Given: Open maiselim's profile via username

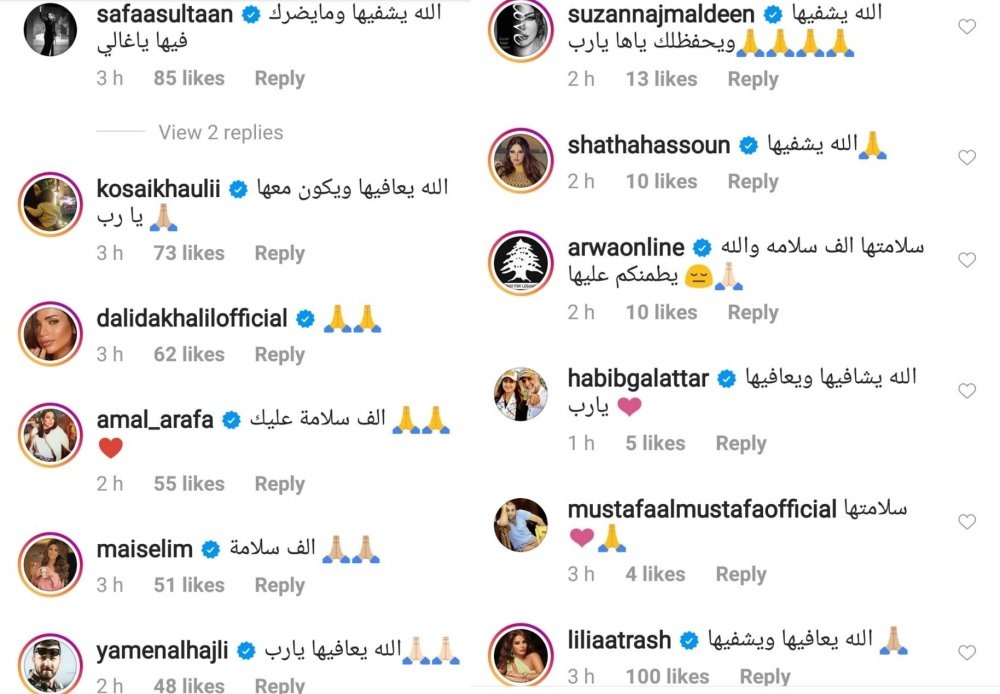Looking at the screenshot, I should (145, 549).
